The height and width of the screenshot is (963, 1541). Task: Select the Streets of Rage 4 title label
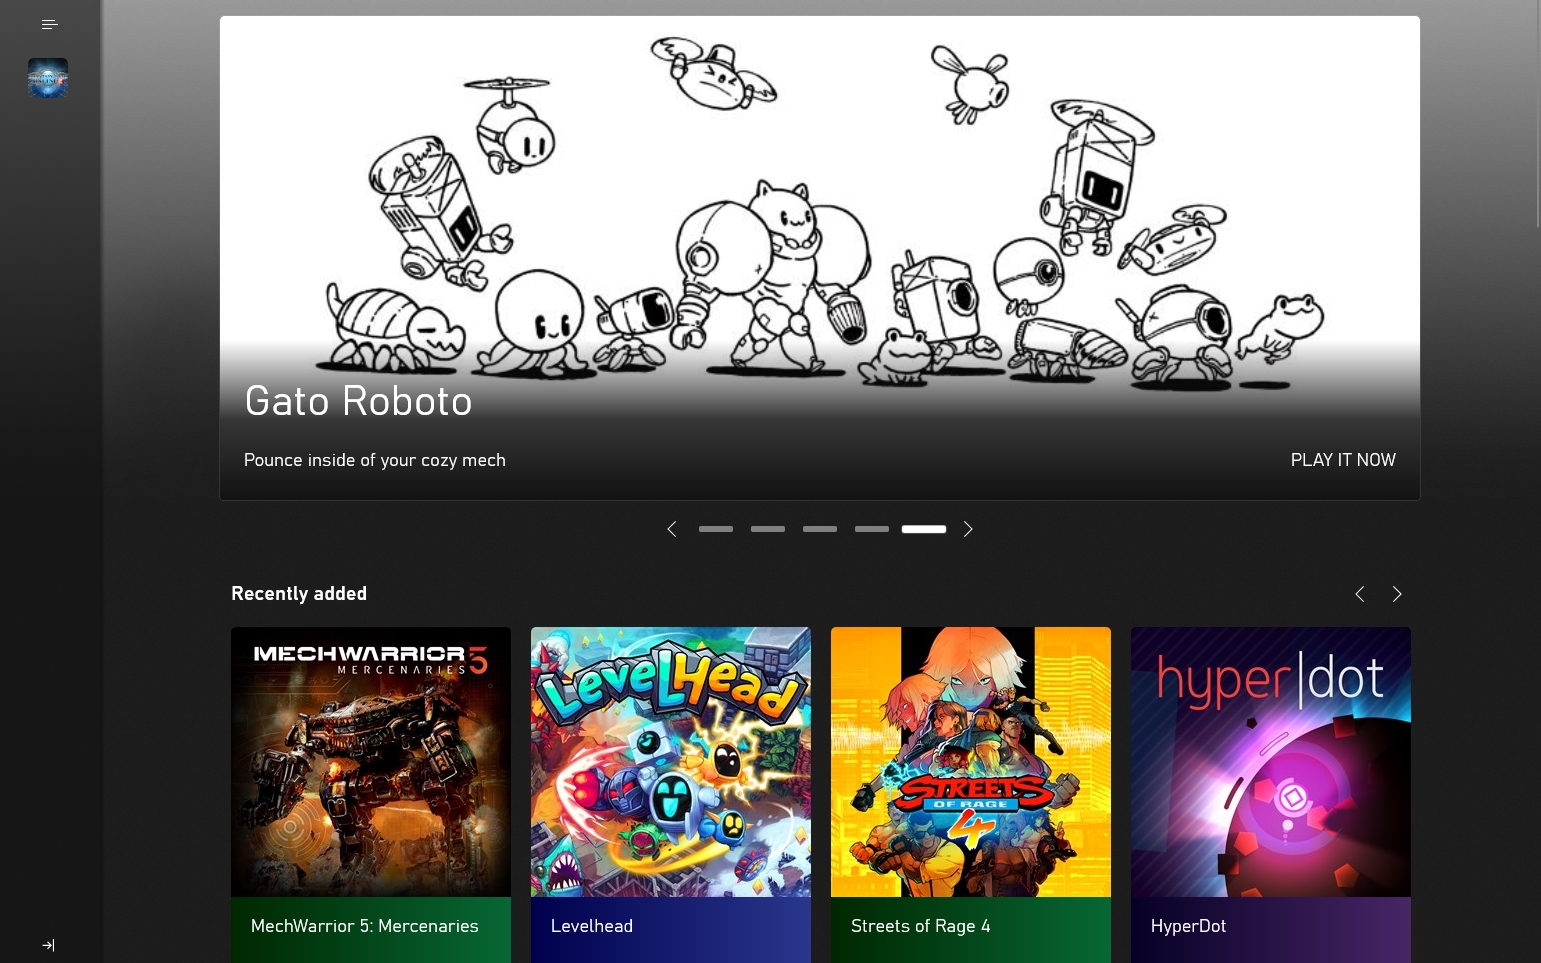point(921,926)
